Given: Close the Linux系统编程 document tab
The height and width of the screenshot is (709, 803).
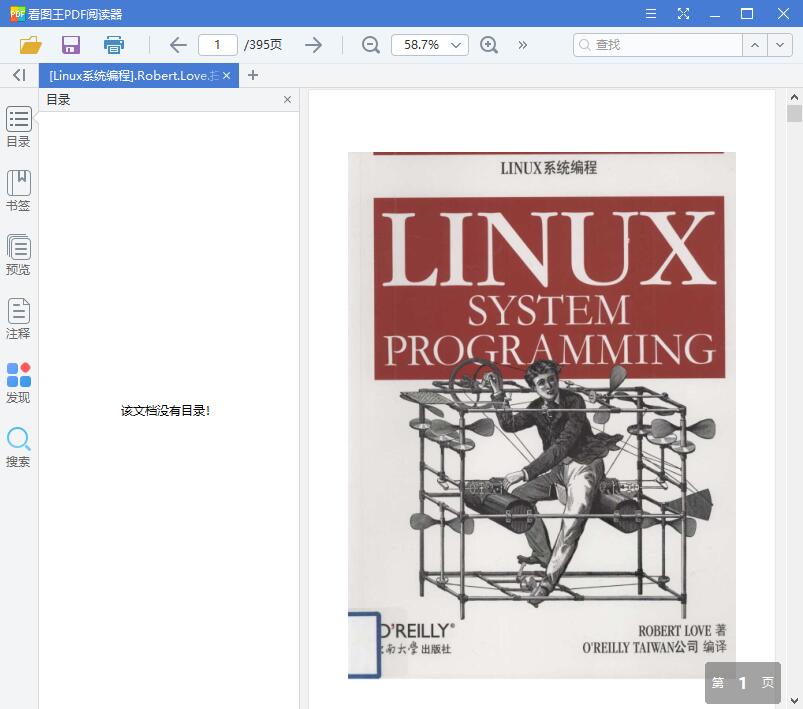Looking at the screenshot, I should coord(226,76).
